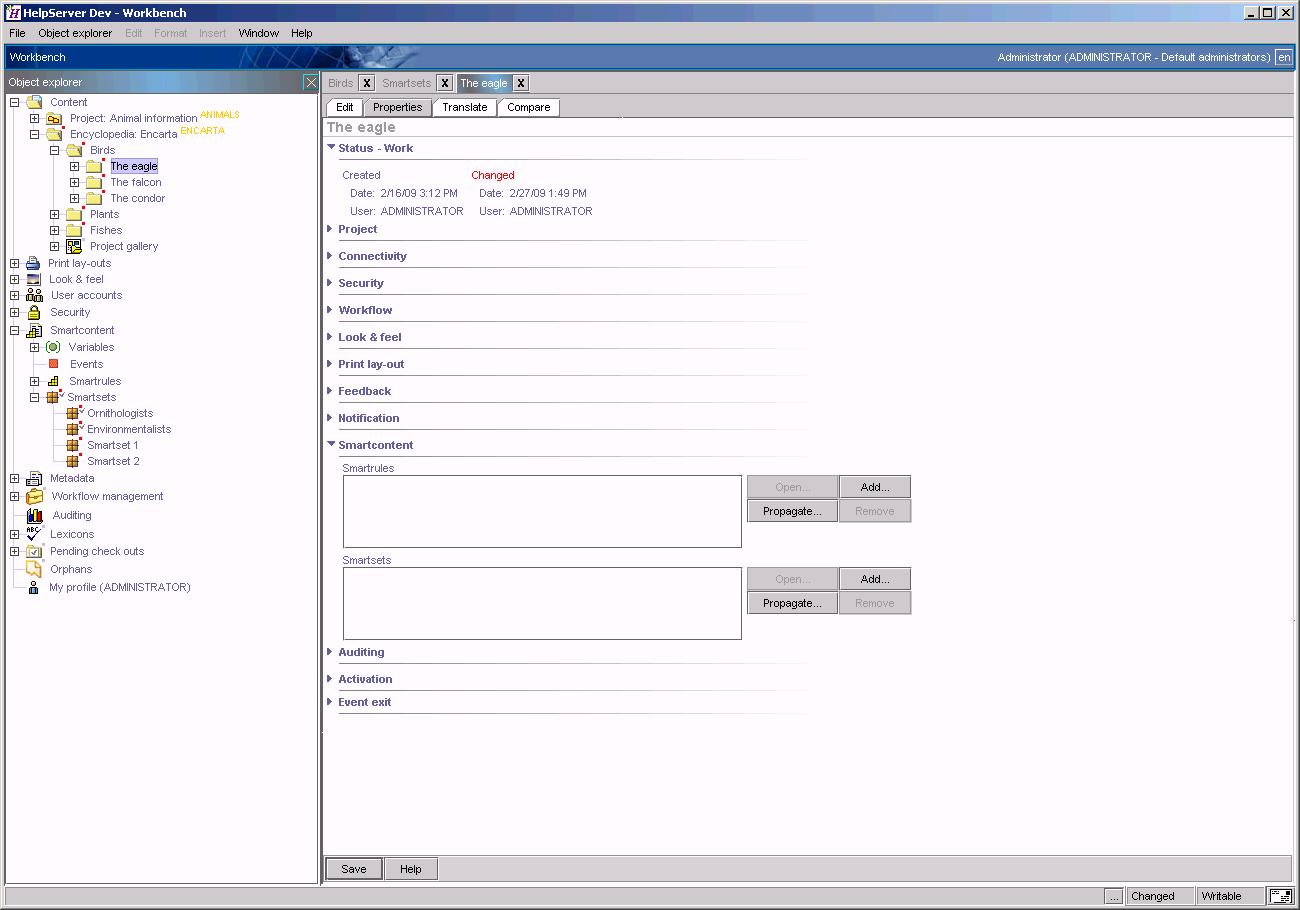
Task: Select the User accounts icon
Action: point(35,295)
